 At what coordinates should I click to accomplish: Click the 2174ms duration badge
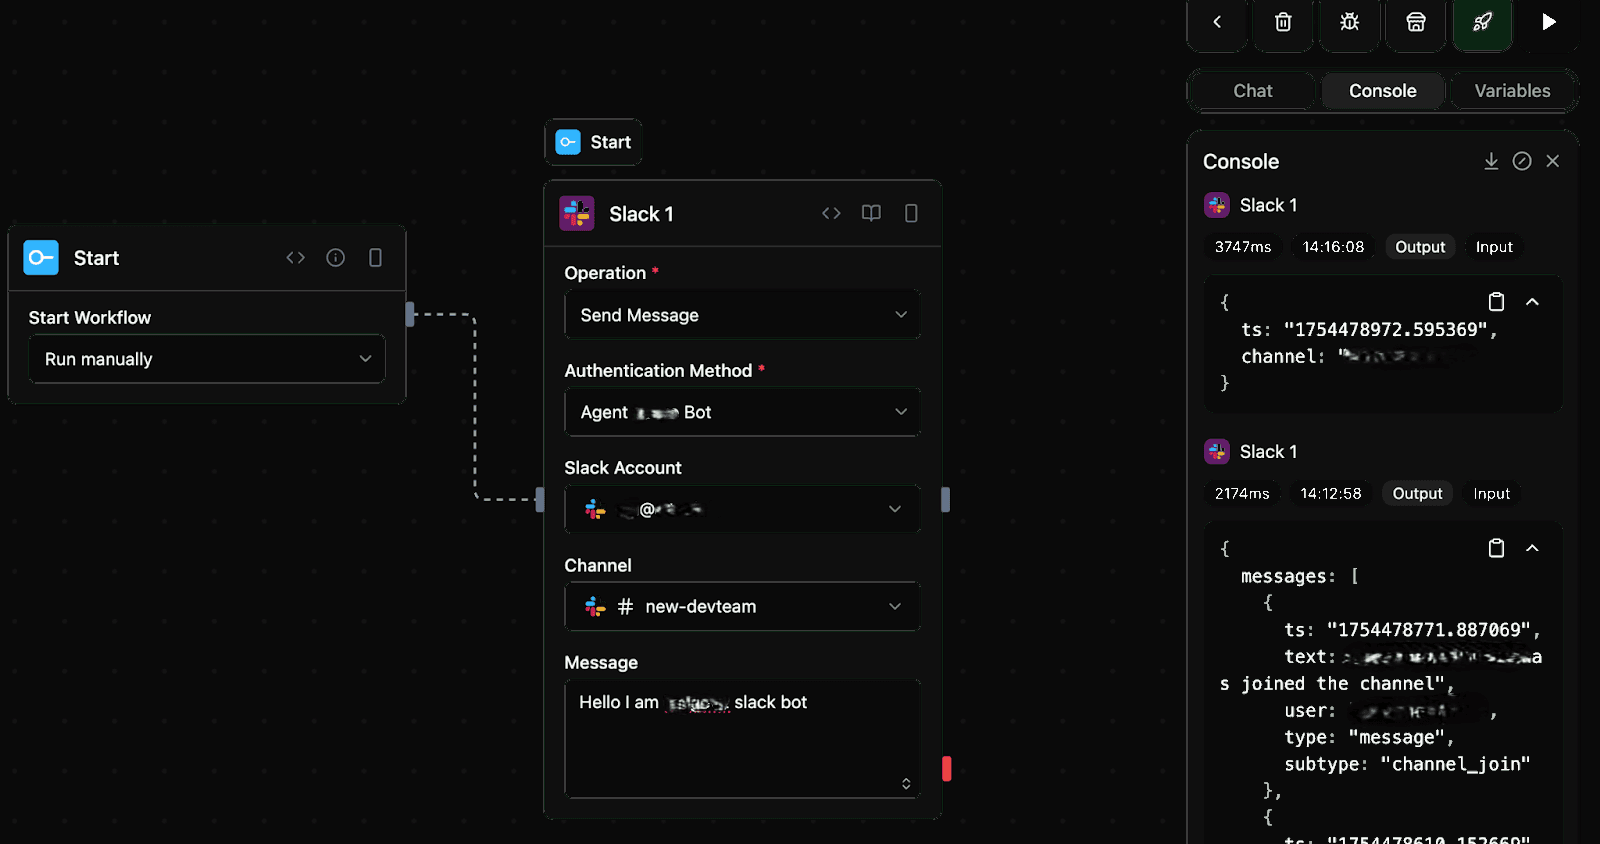pyautogui.click(x=1242, y=494)
